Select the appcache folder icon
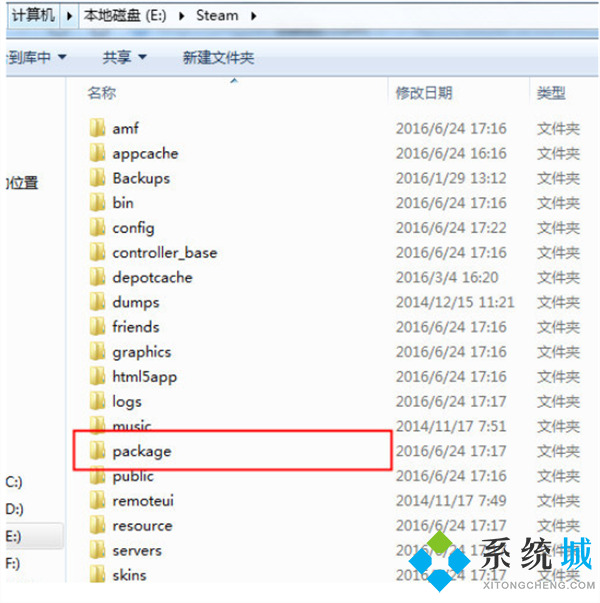The image size is (600, 603). (x=97, y=154)
